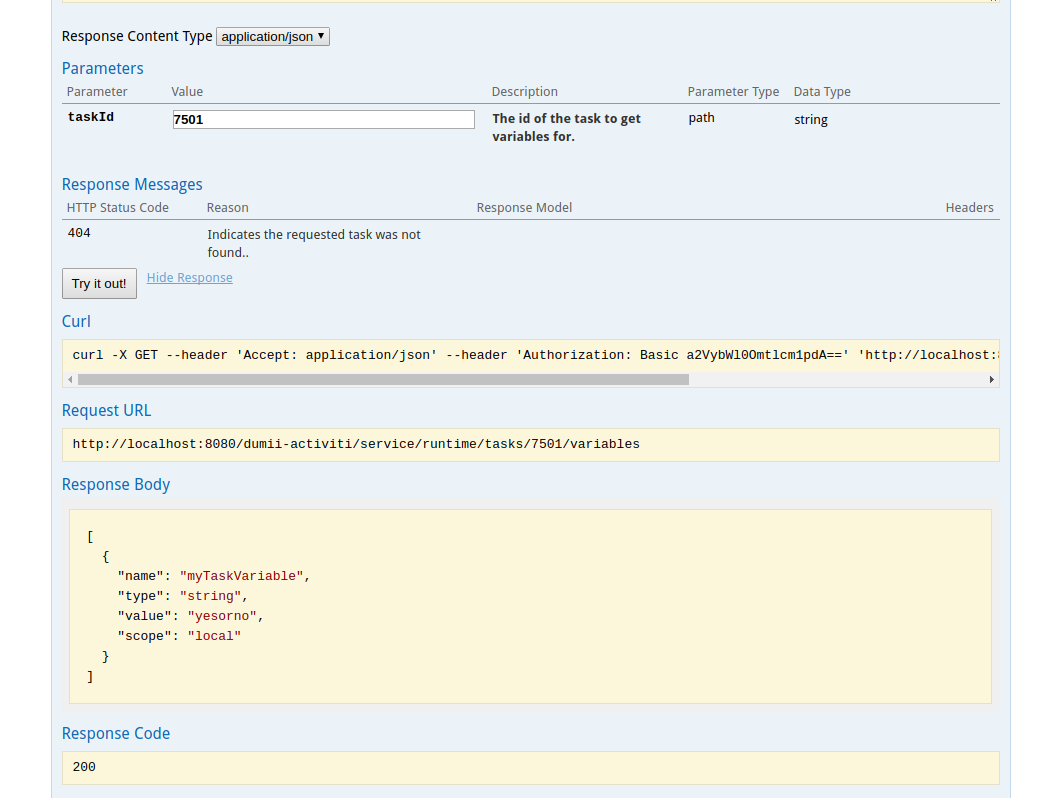Click the Curl horizontal scrollbar thumb
The height and width of the screenshot is (798, 1053).
click(x=383, y=380)
